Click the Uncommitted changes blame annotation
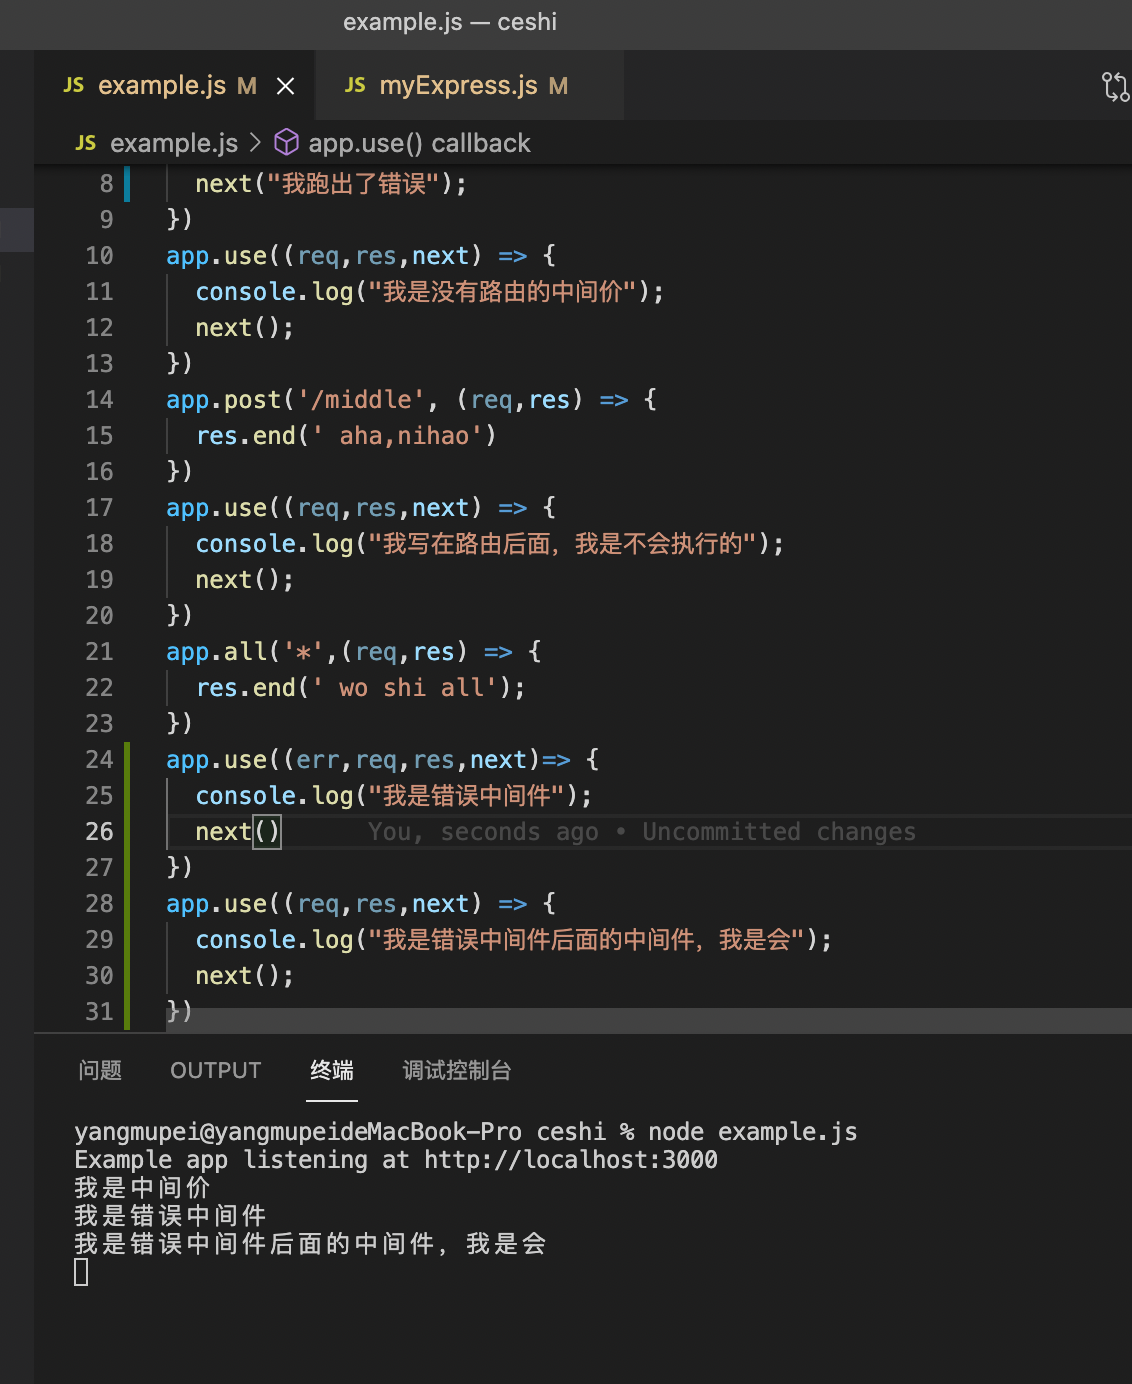 pyautogui.click(x=779, y=832)
